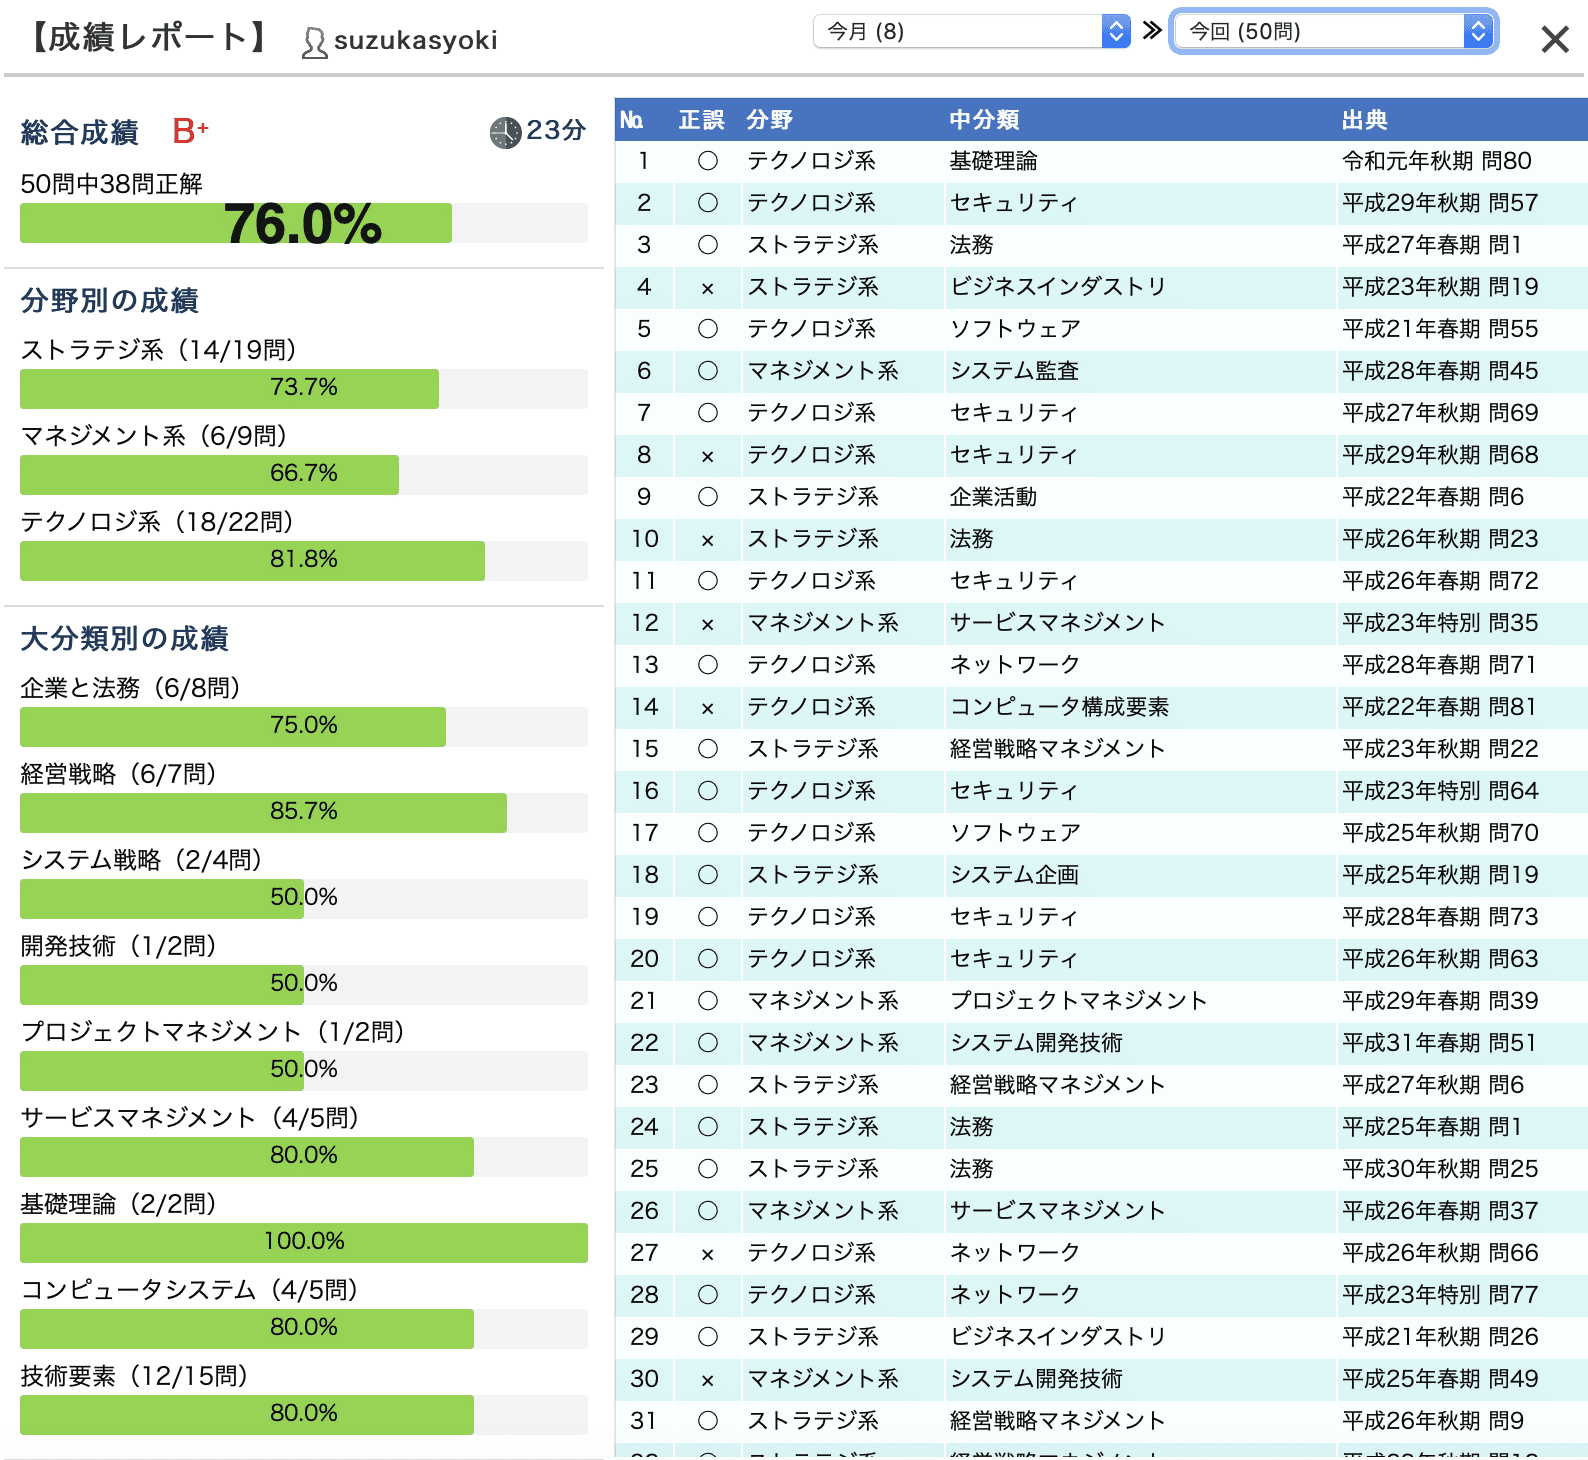Screen dimensions: 1588x1460
Task: Click the マネジメント系 66.7% progress bar
Action: click(304, 474)
